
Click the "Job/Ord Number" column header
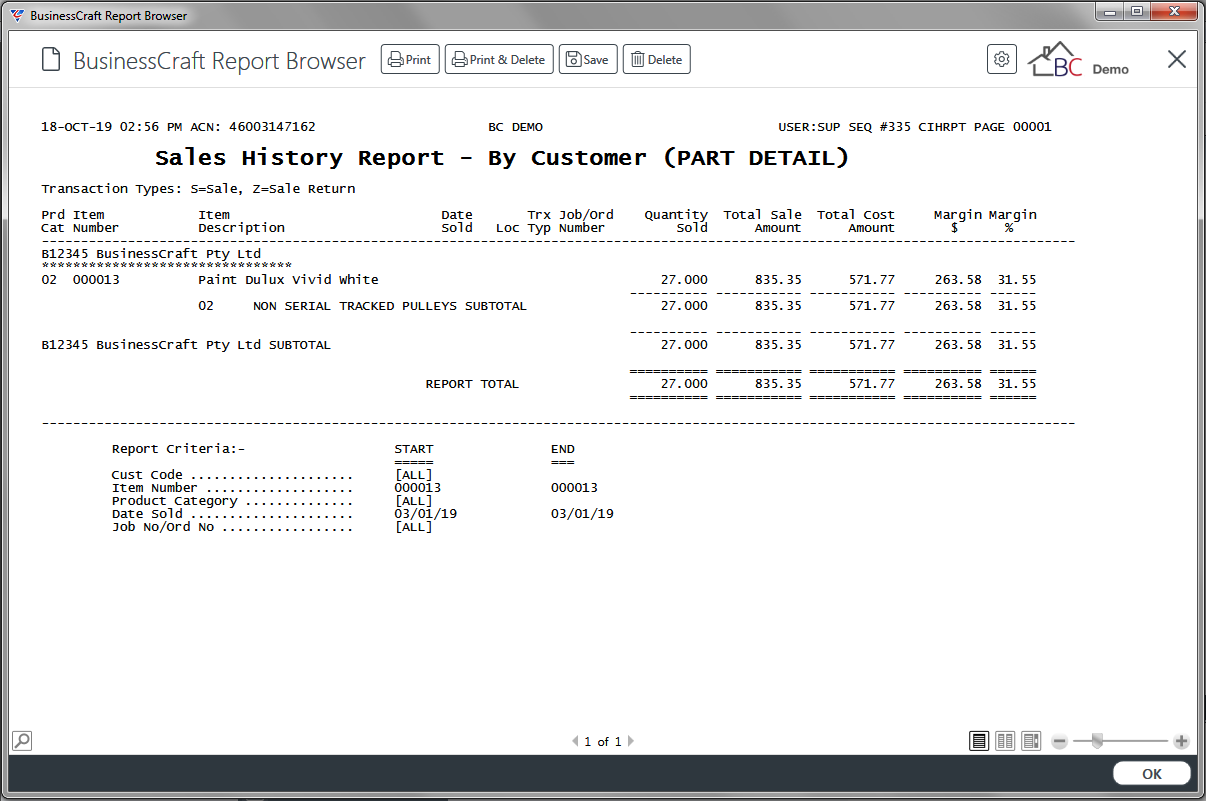(586, 221)
